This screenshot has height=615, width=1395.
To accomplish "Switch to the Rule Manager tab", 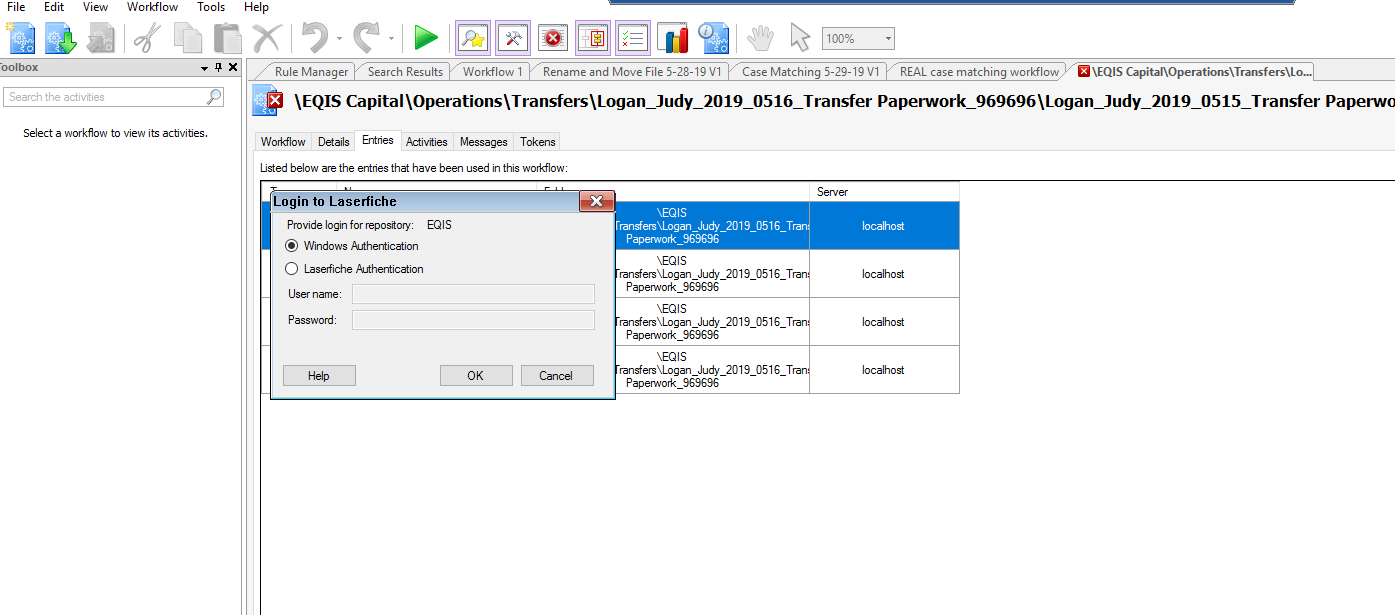I will [x=311, y=72].
